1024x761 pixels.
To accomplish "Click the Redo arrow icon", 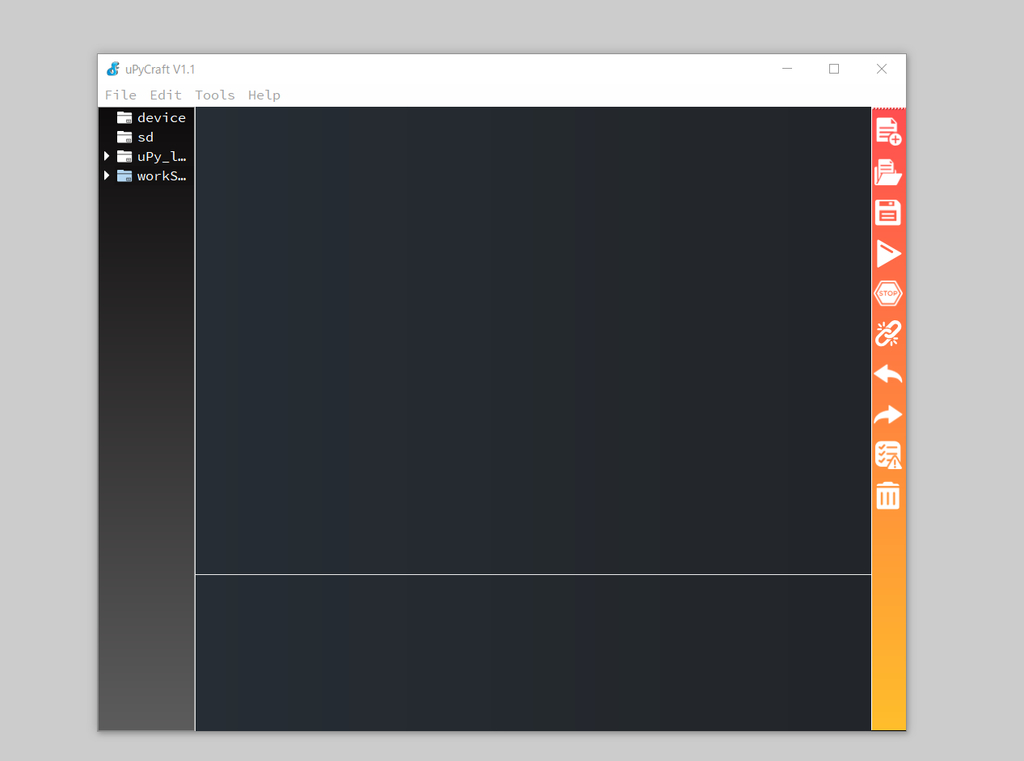I will click(888, 415).
